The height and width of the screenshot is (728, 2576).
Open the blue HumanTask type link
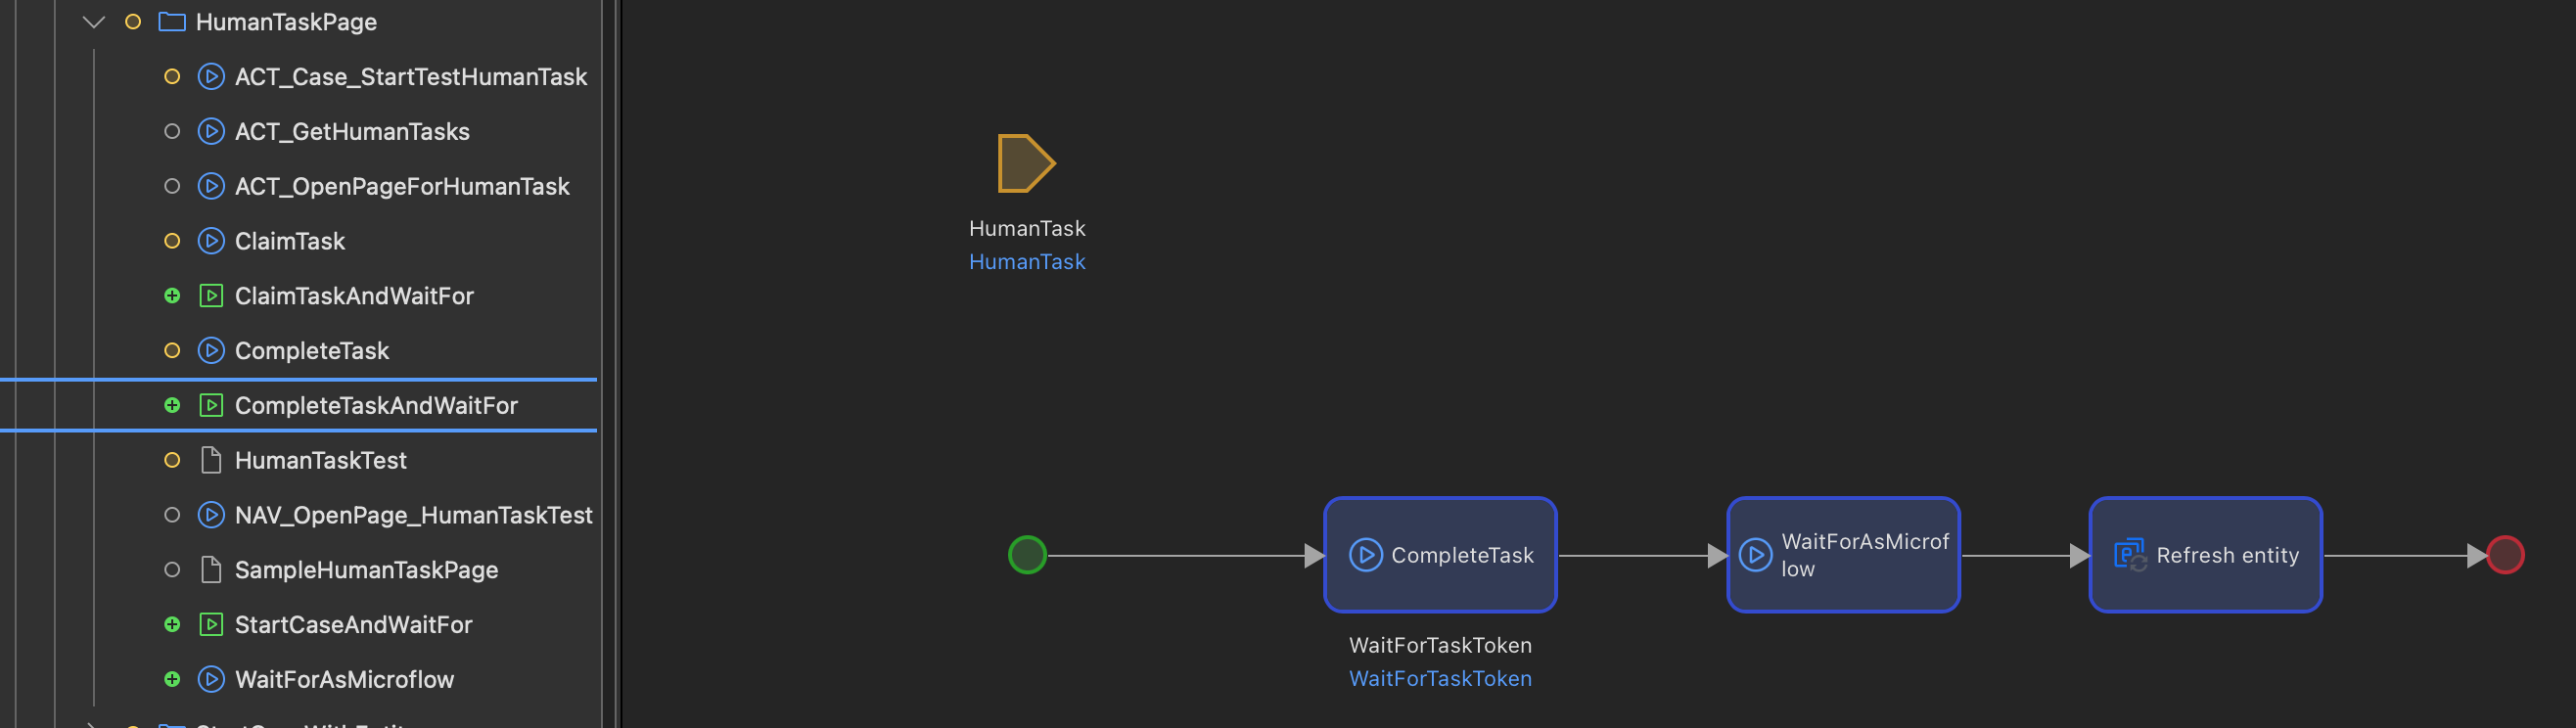point(1026,262)
